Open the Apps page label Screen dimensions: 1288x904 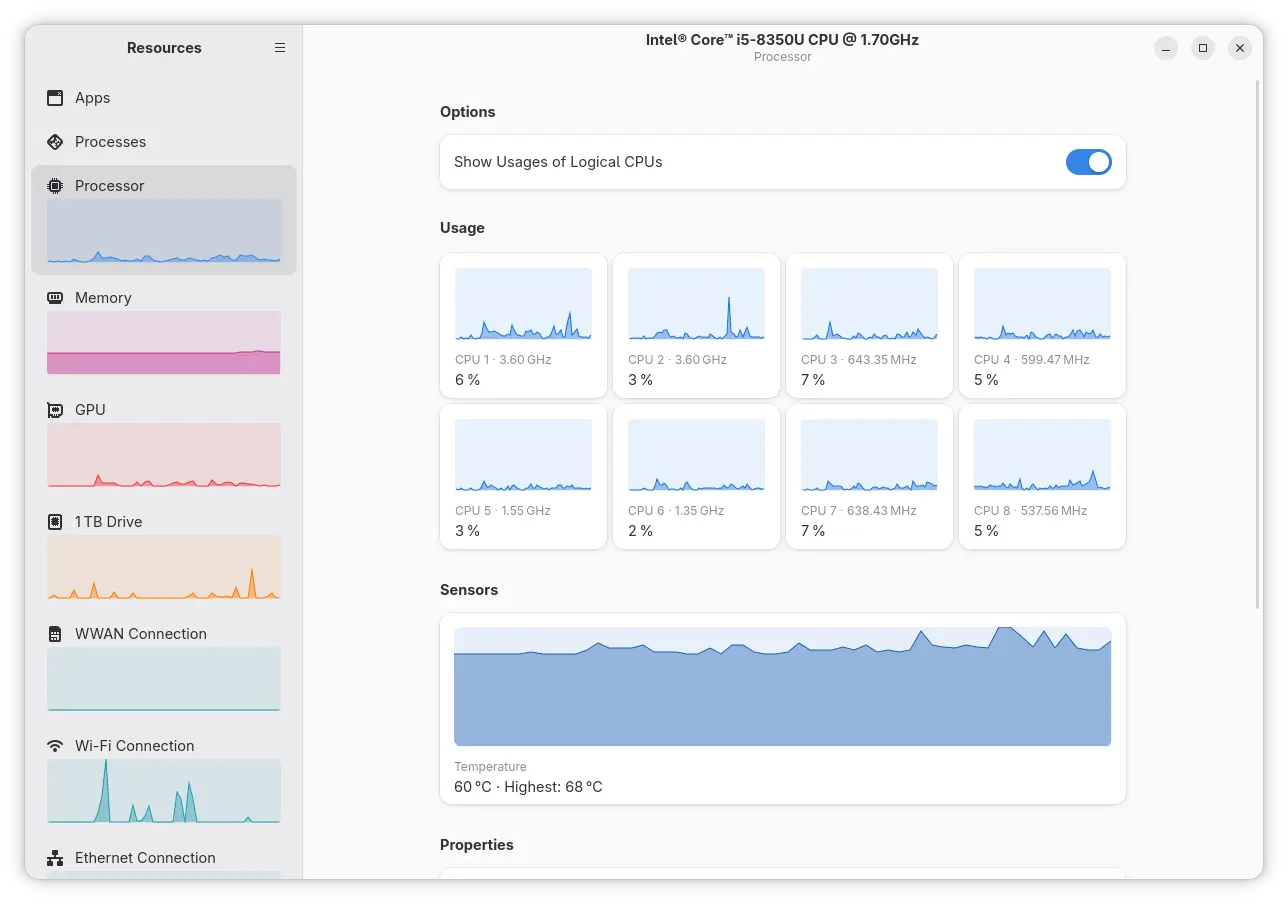pyautogui.click(x=93, y=98)
